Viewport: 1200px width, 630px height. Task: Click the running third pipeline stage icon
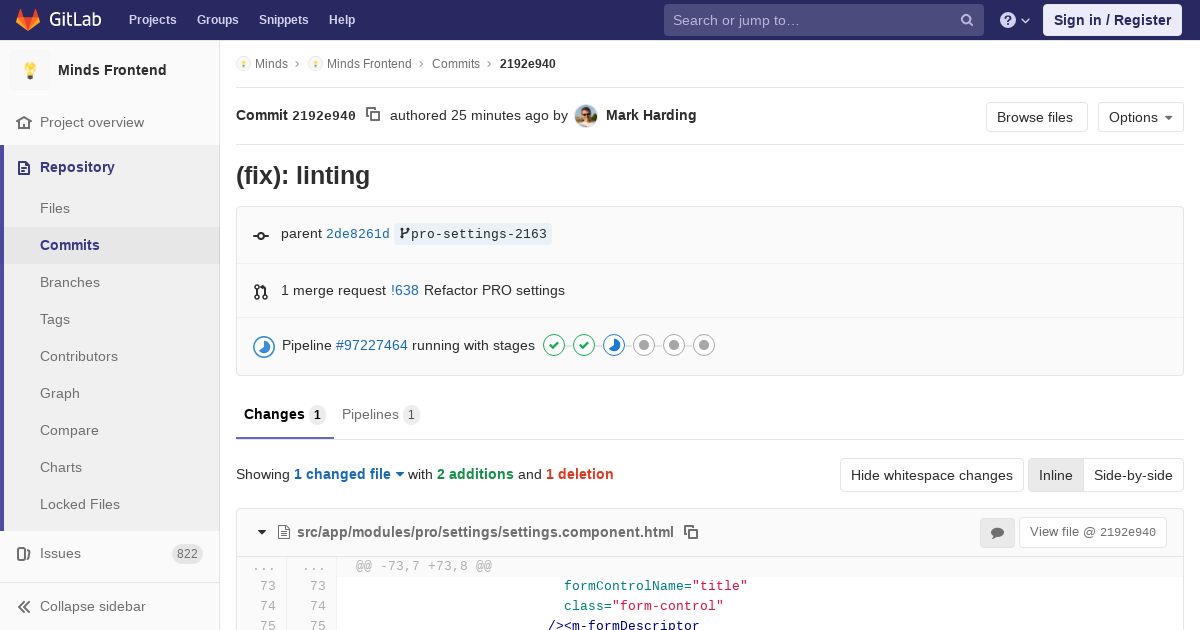(614, 345)
